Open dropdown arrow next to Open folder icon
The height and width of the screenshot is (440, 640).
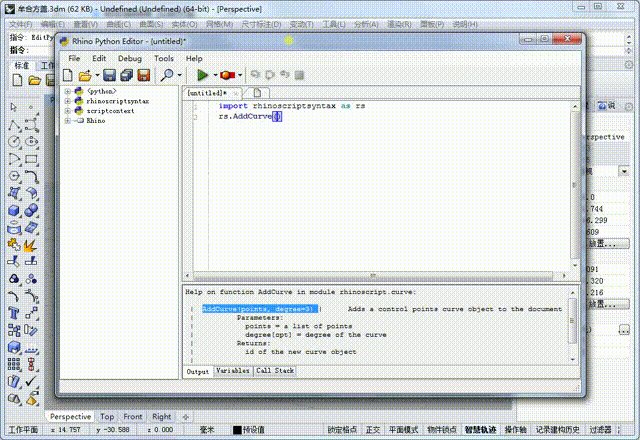point(97,76)
